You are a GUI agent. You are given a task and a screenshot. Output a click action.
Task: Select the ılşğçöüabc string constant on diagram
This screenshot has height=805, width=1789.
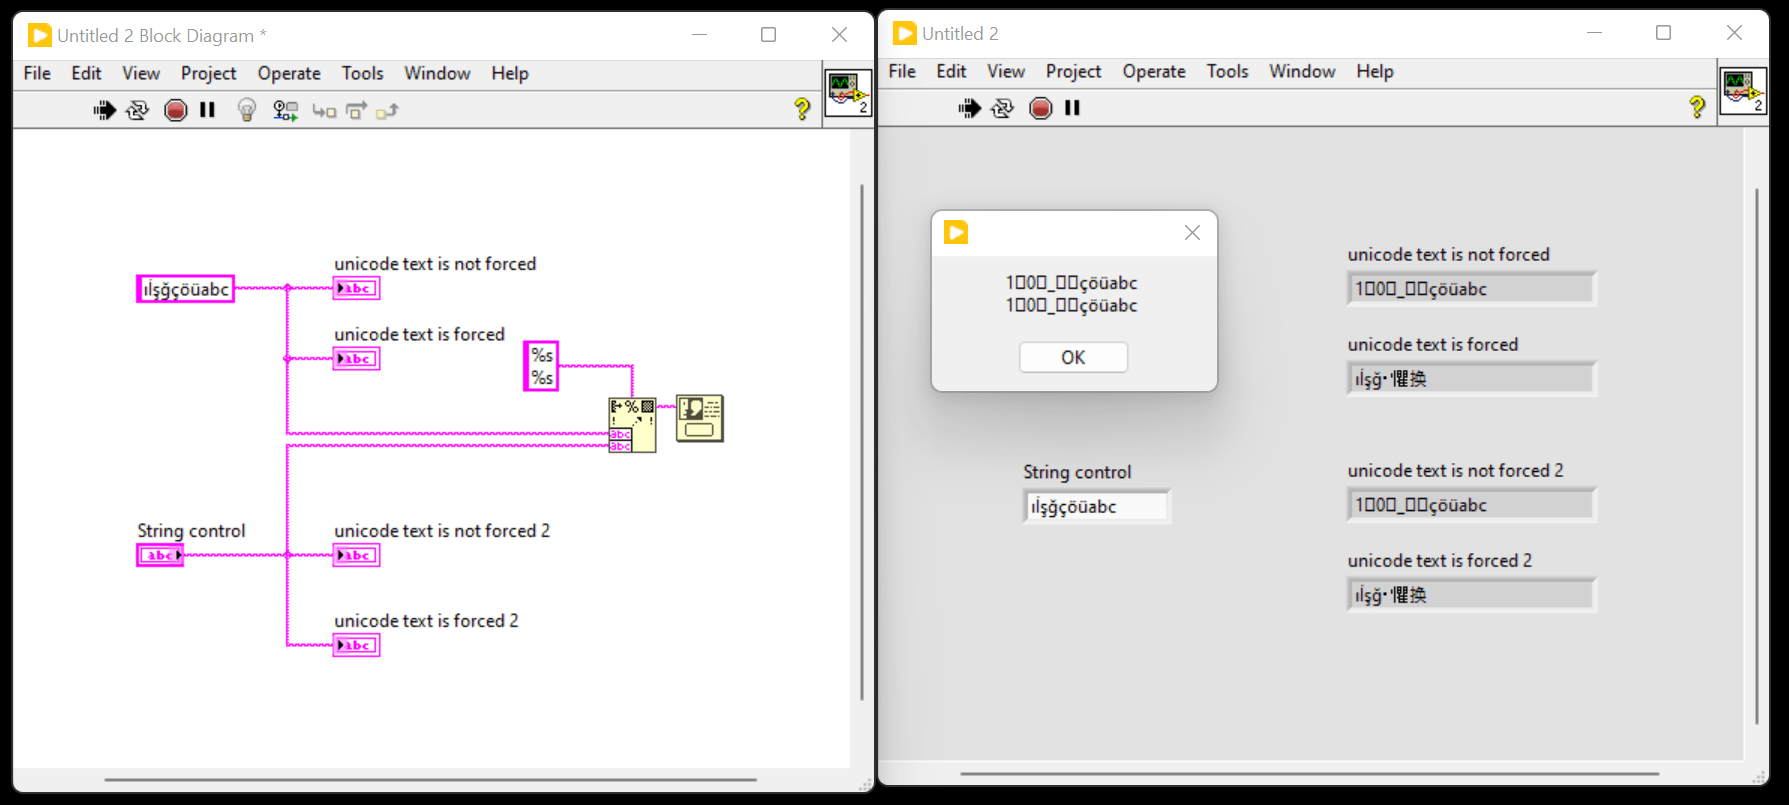click(185, 289)
